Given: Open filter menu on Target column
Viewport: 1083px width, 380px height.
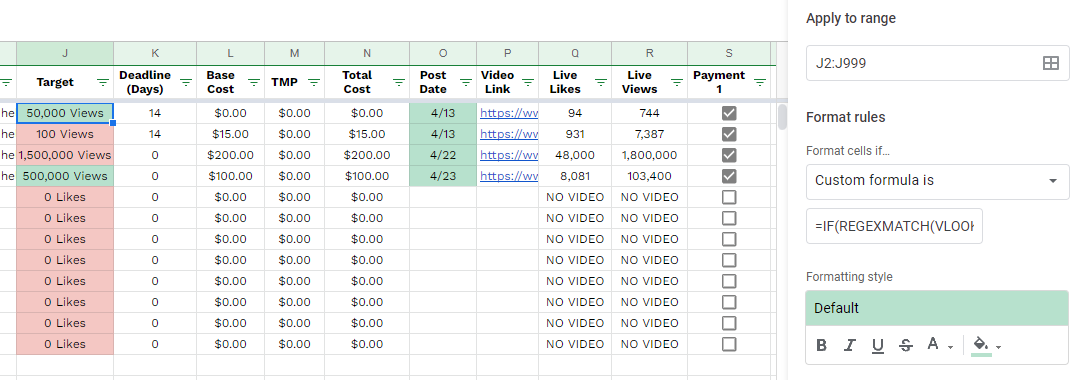Looking at the screenshot, I should [x=103, y=82].
